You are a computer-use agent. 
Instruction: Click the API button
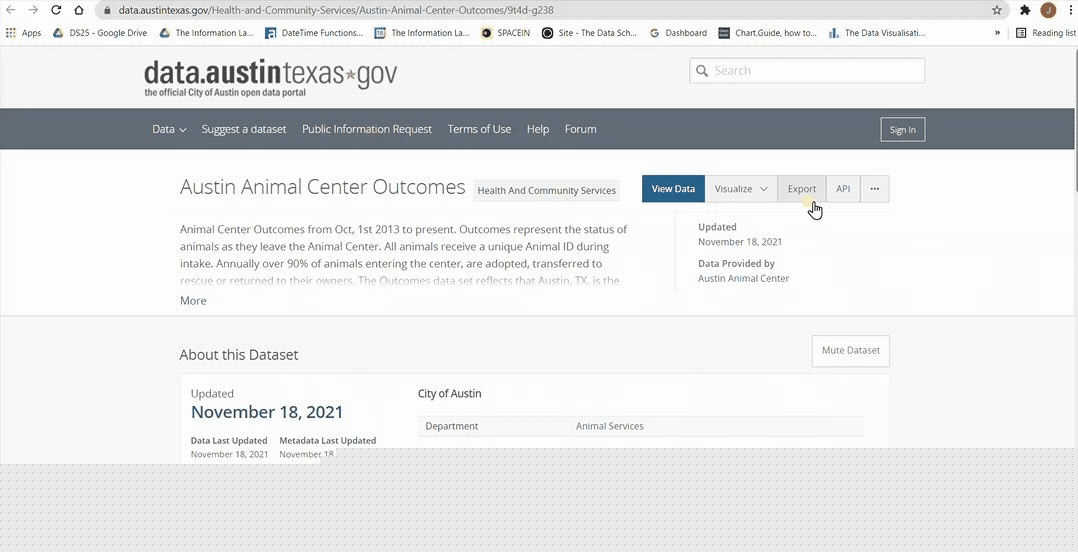(843, 189)
